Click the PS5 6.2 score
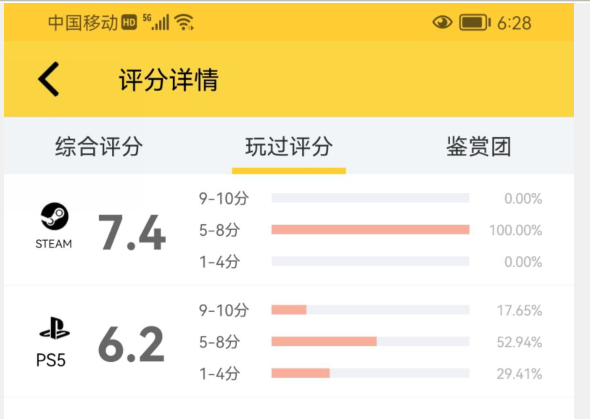Screen dimensions: 590x419 point(131,344)
